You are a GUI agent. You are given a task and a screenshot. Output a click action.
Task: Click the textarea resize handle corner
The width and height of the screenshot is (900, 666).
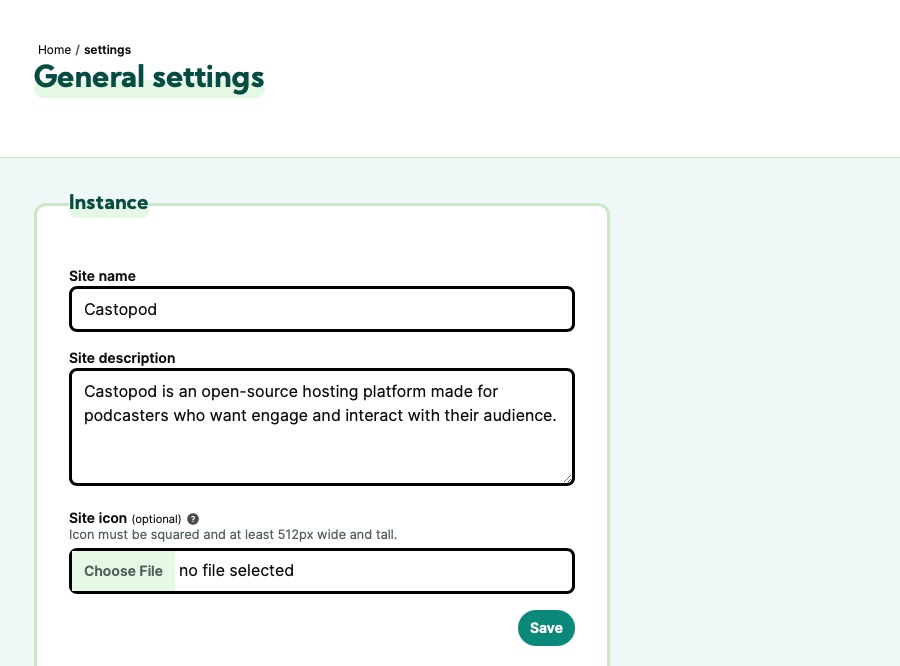pyautogui.click(x=569, y=479)
